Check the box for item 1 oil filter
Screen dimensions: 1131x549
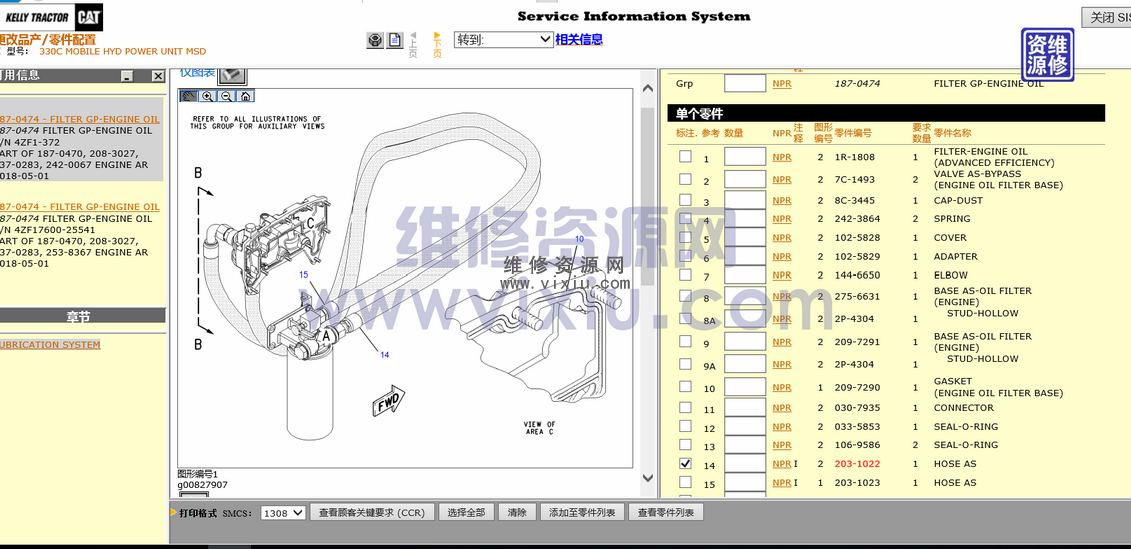pos(685,157)
